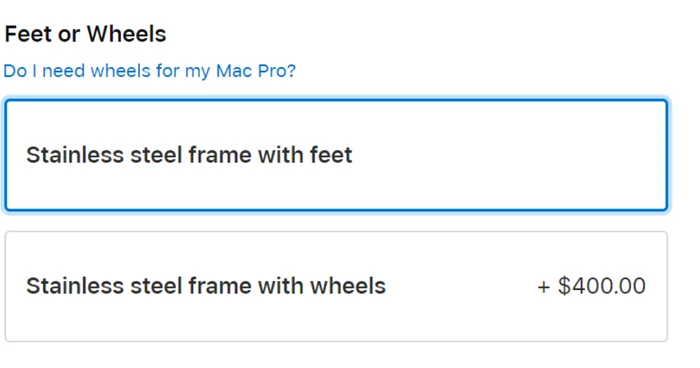Click the 'Stainless steel frame with feet' label text
This screenshot has height=368, width=700.
(x=189, y=155)
